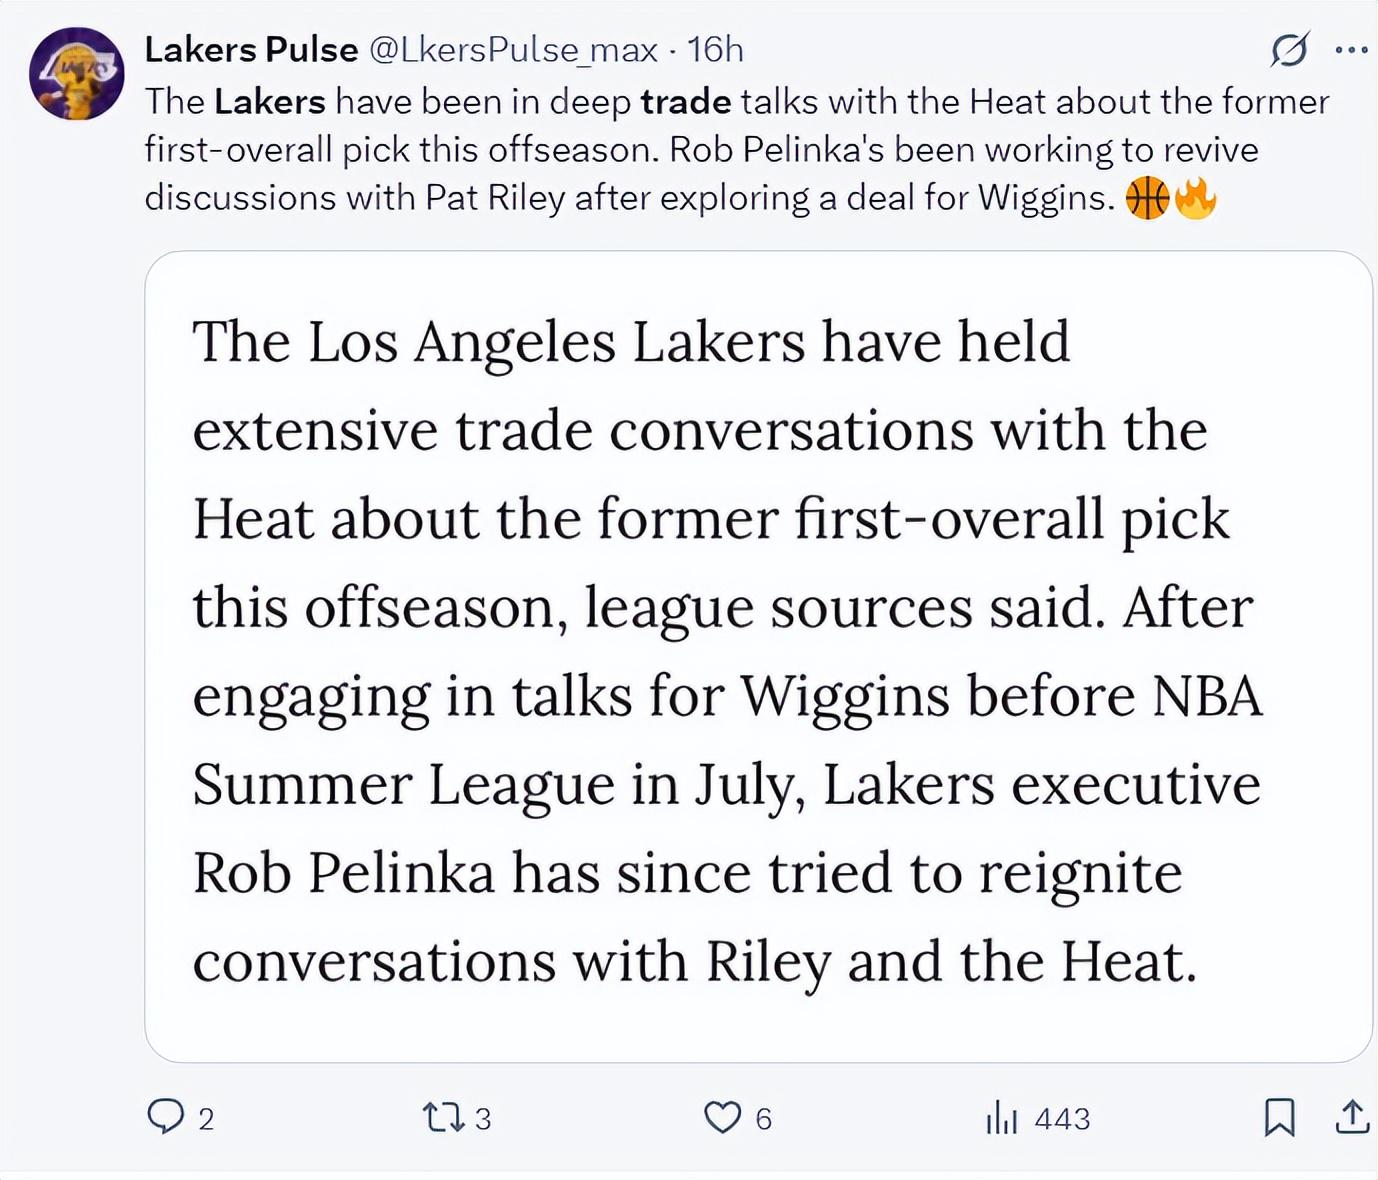Open view analytics bar chart icon
This screenshot has height=1180, width=1378.
tap(1001, 1117)
